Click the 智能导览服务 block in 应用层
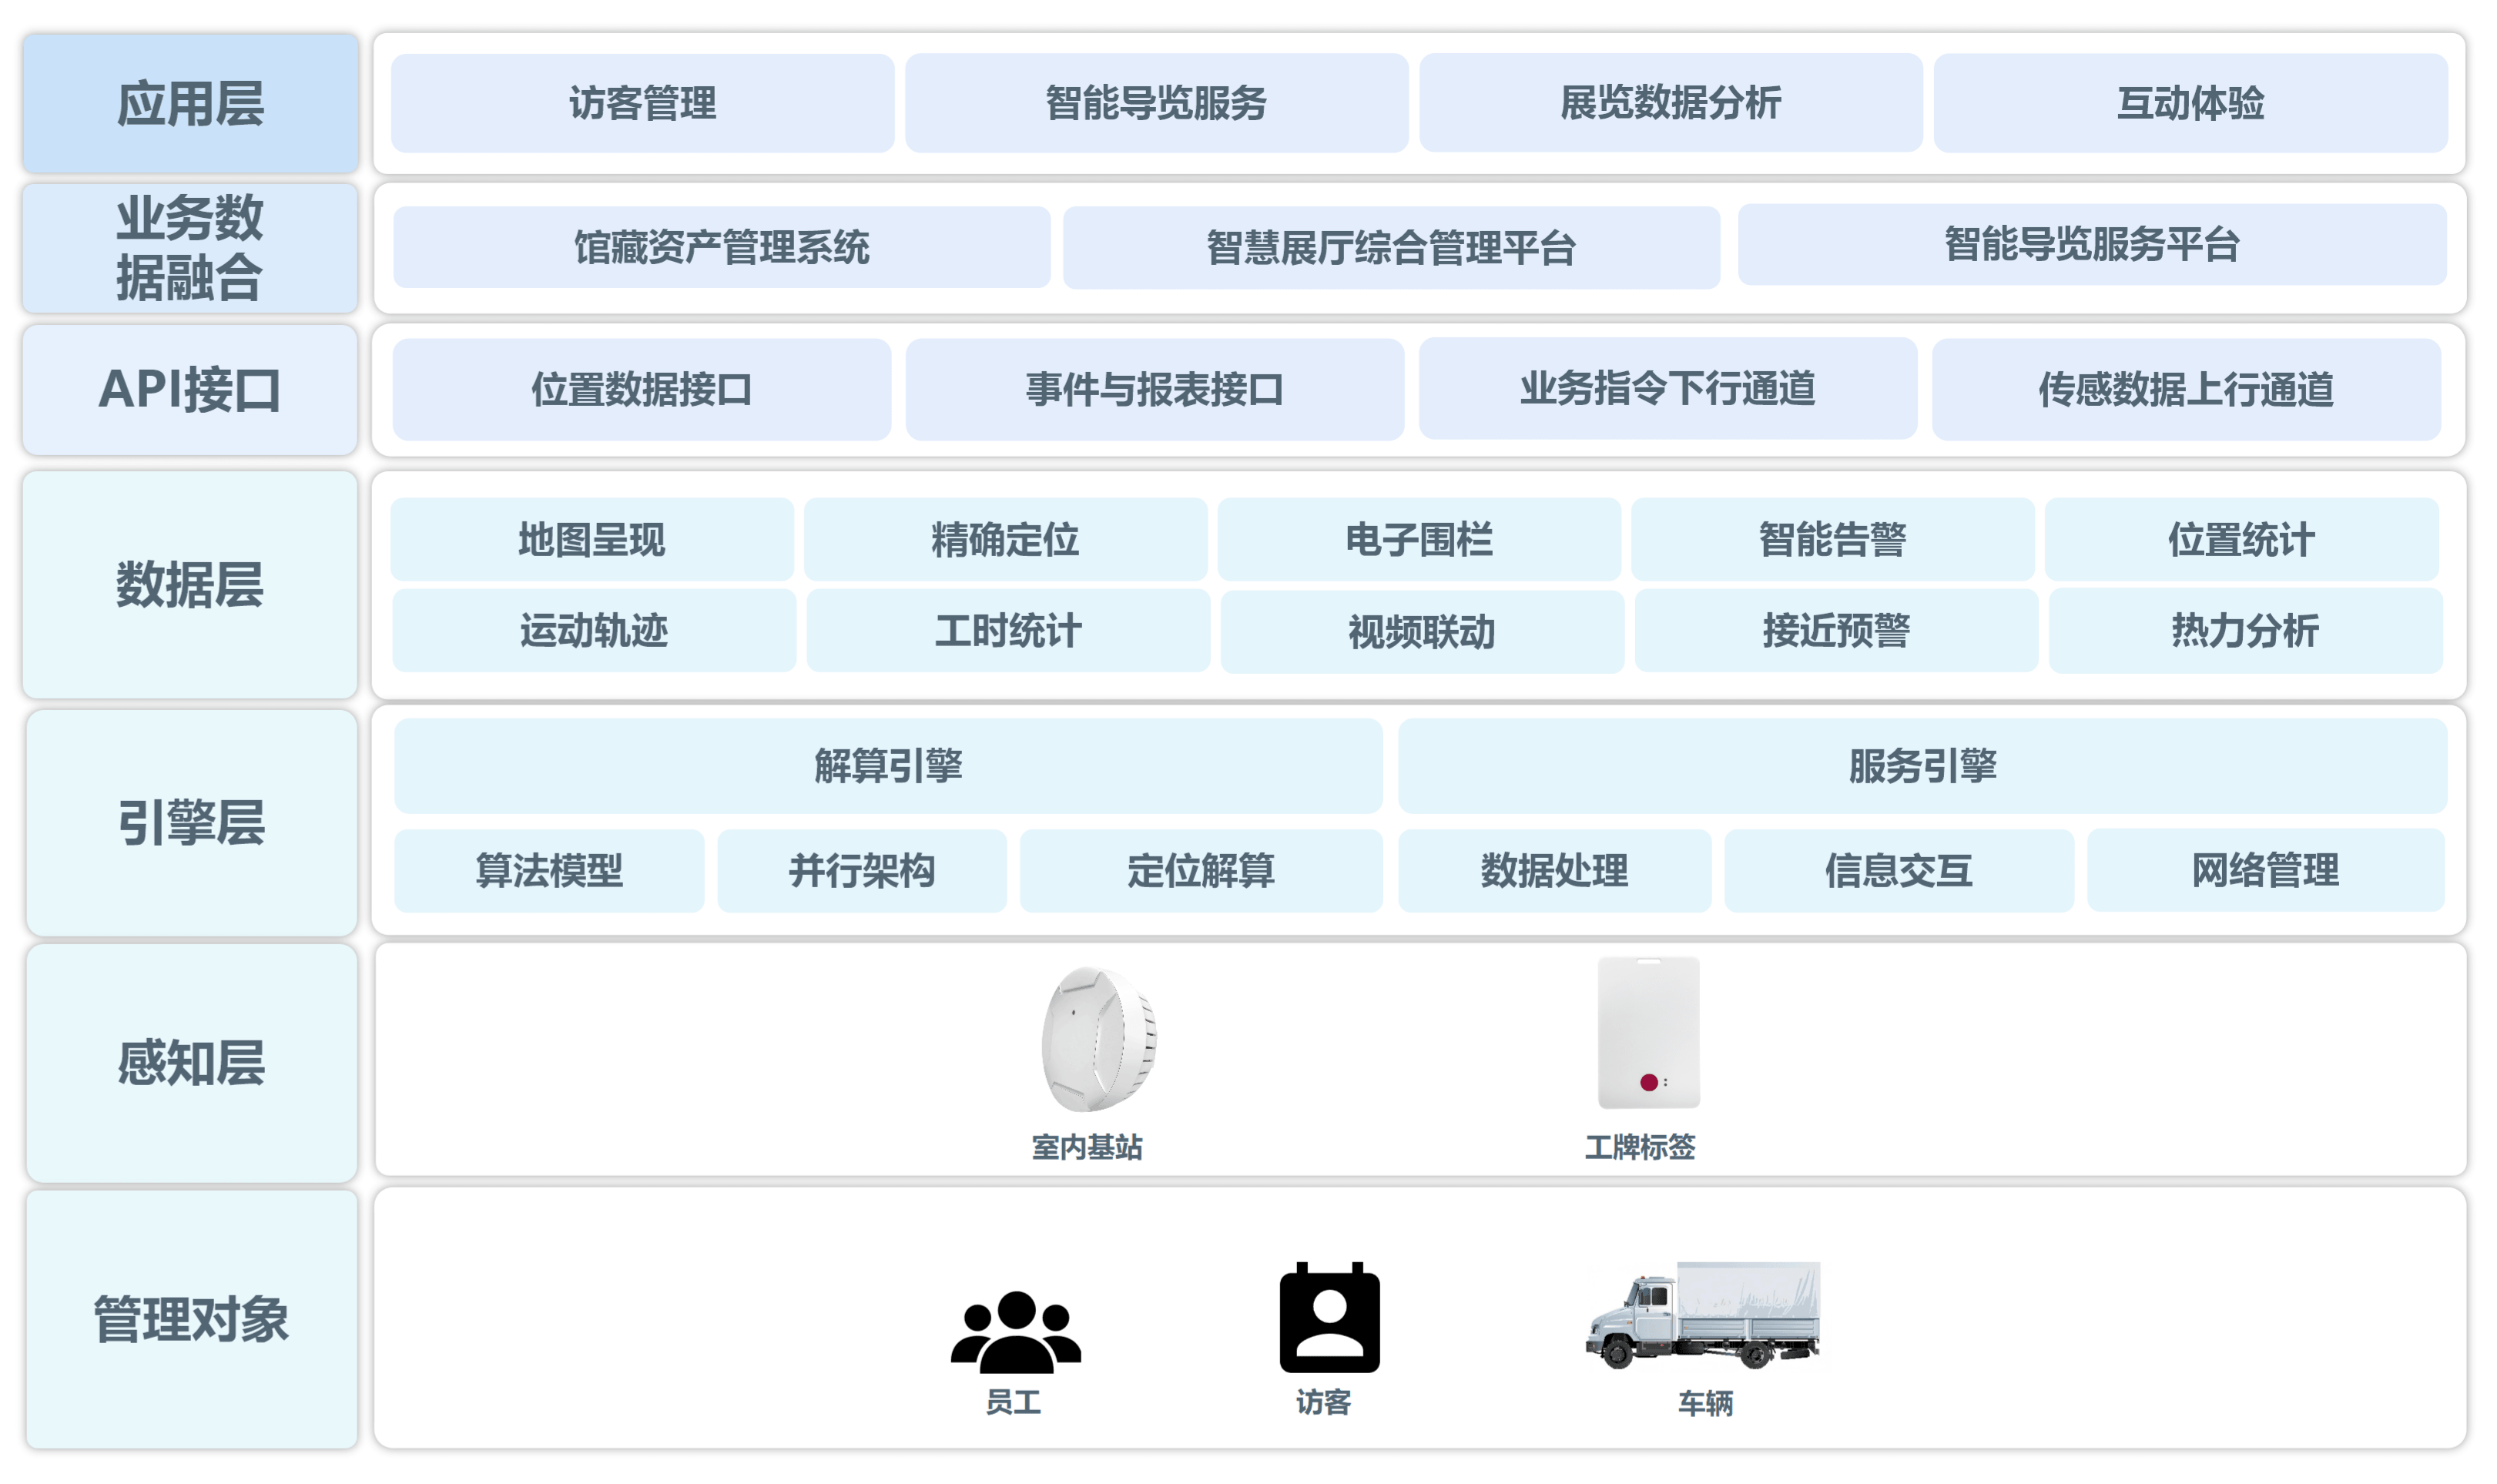The width and height of the screenshot is (2497, 1484). click(x=1156, y=103)
